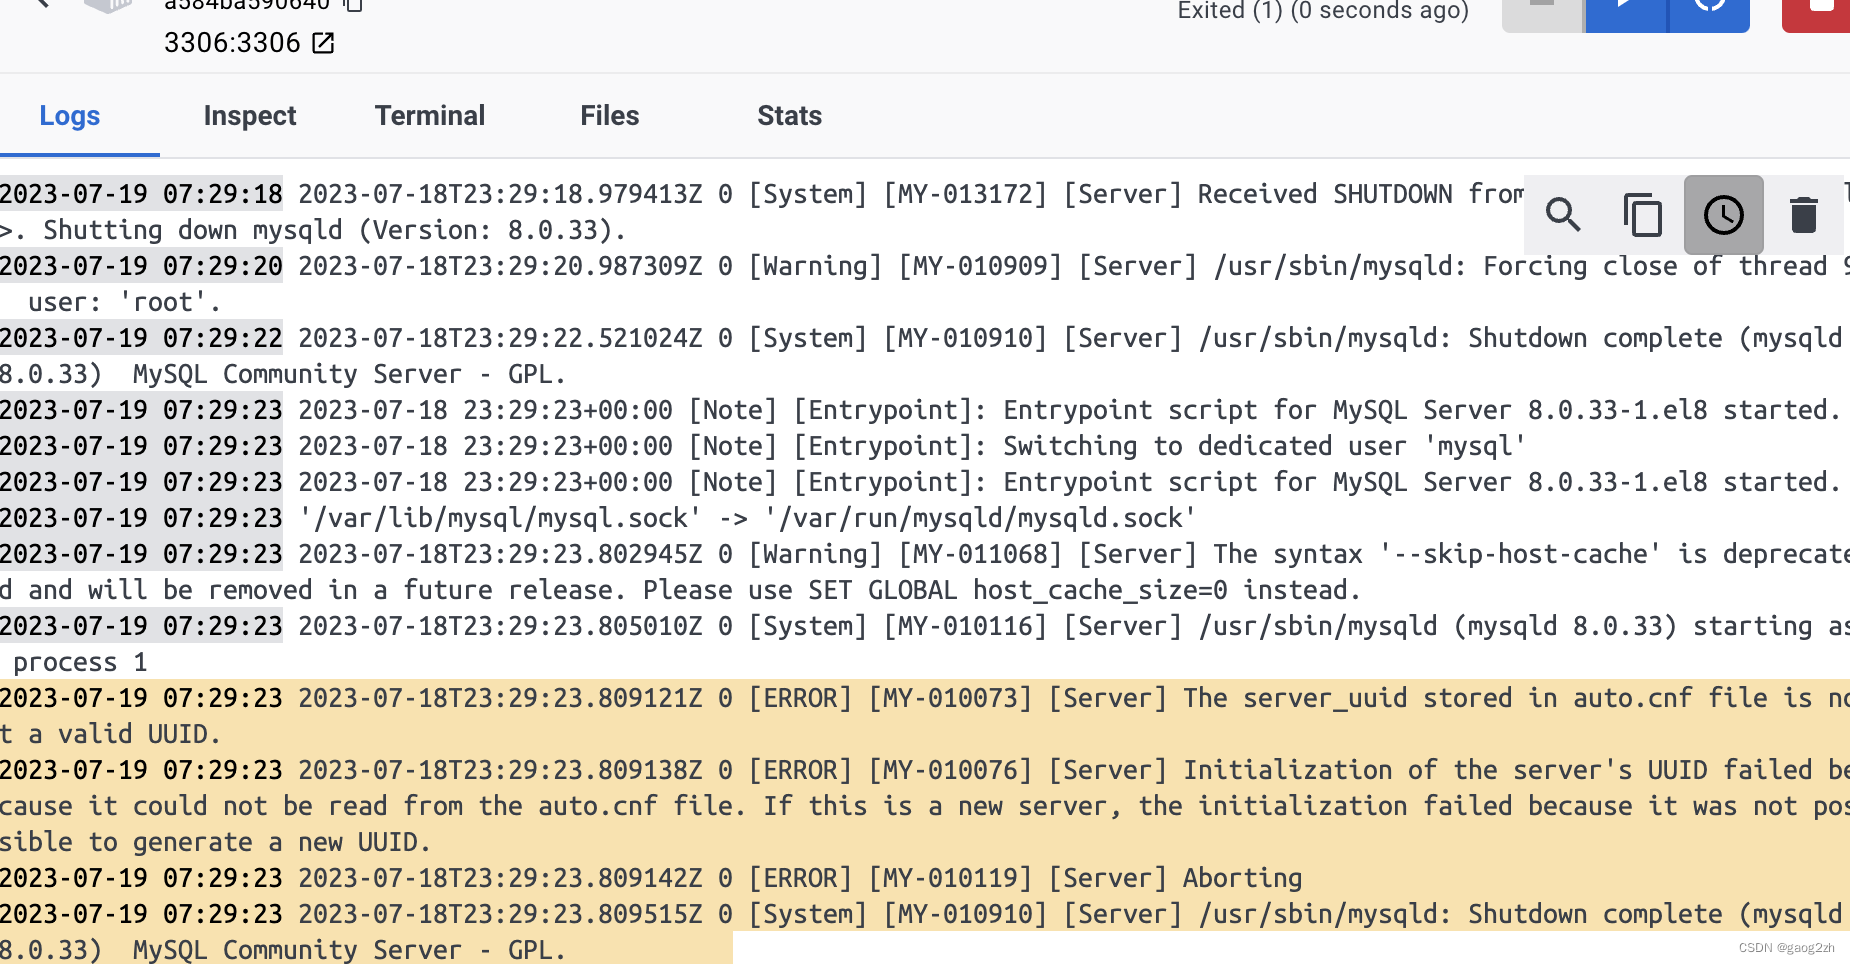Open the Inspect tab
This screenshot has width=1850, height=964.
[x=250, y=116]
